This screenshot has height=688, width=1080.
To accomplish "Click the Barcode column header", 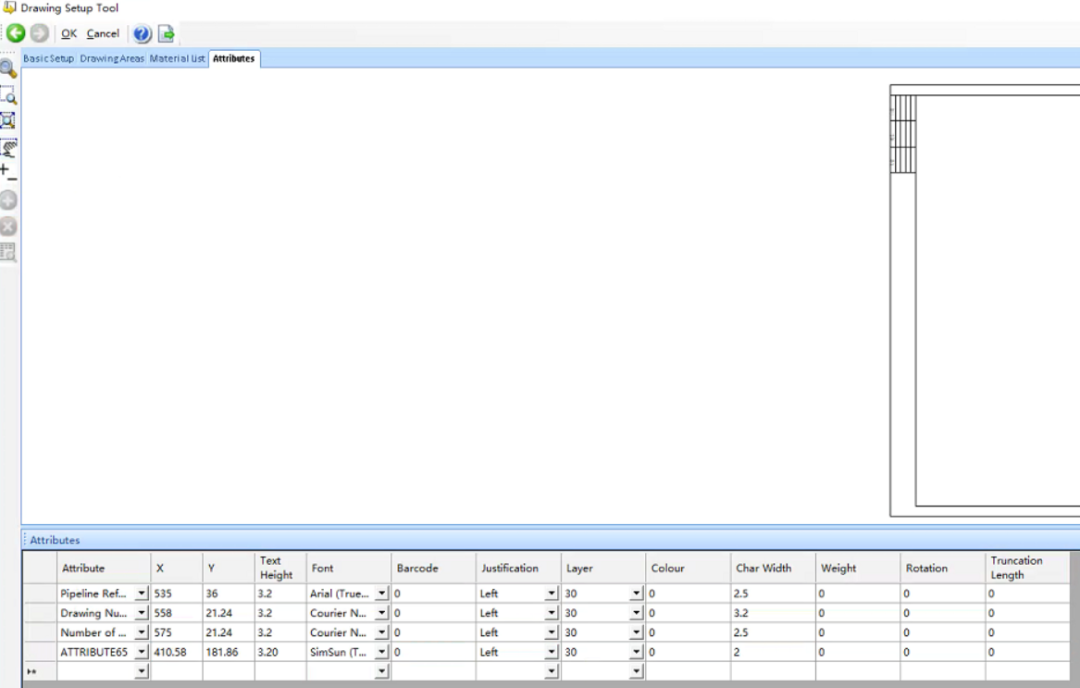I will click(433, 568).
